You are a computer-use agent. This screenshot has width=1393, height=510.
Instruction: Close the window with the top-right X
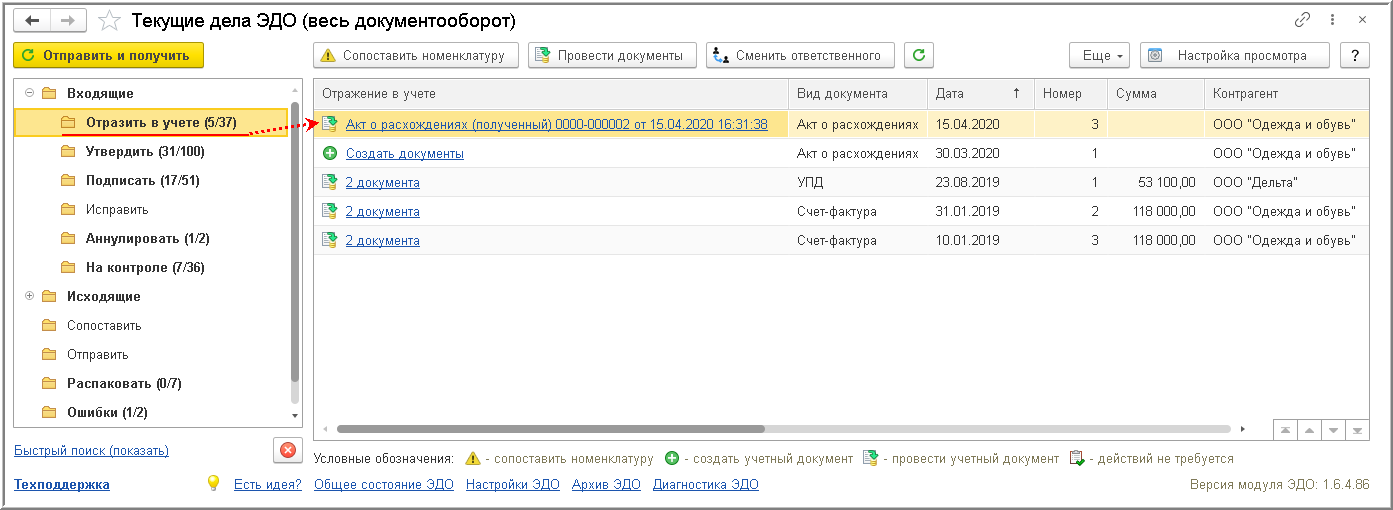click(x=1363, y=20)
